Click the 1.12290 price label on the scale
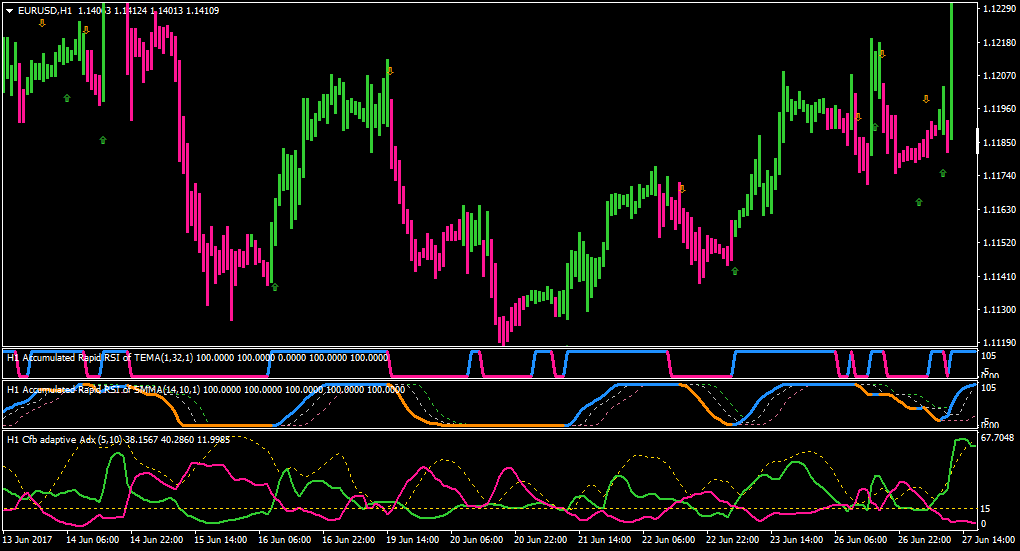1020x551 pixels. pyautogui.click(x=1000, y=8)
